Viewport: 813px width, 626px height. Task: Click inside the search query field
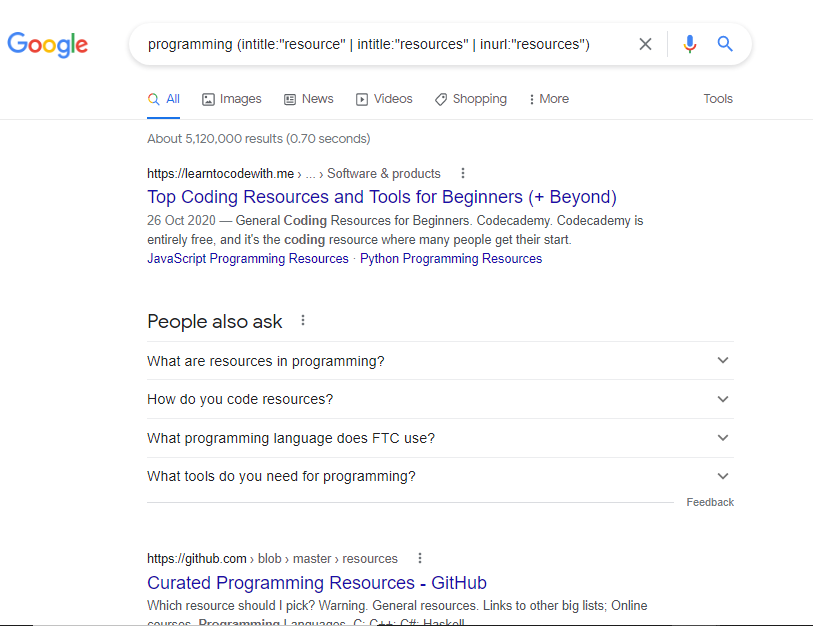369,44
